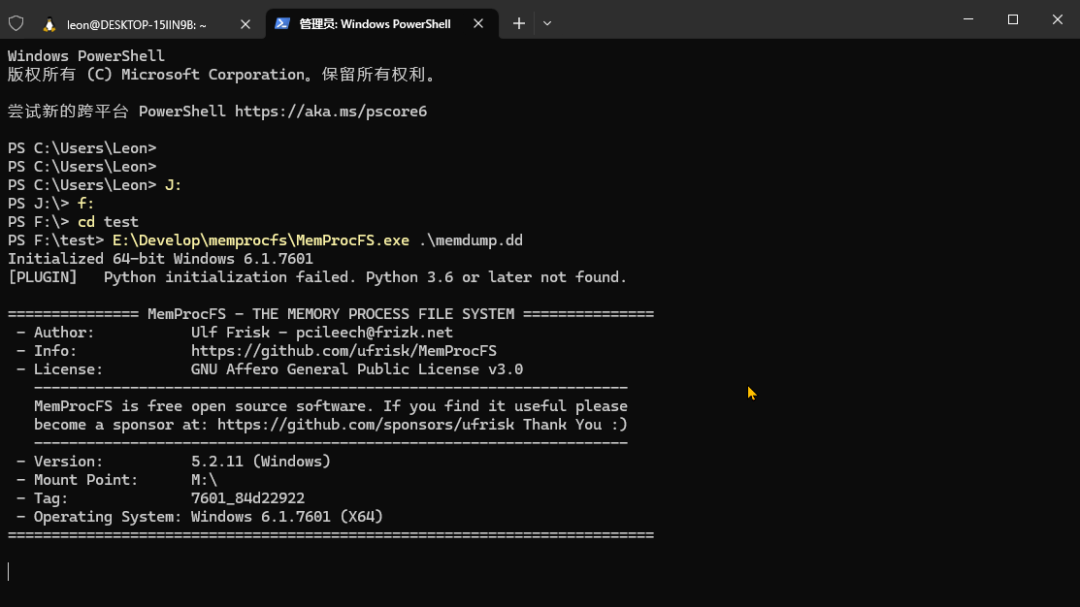The height and width of the screenshot is (607, 1080).
Task: Click the '- Info:' label
Action: (x=47, y=351)
